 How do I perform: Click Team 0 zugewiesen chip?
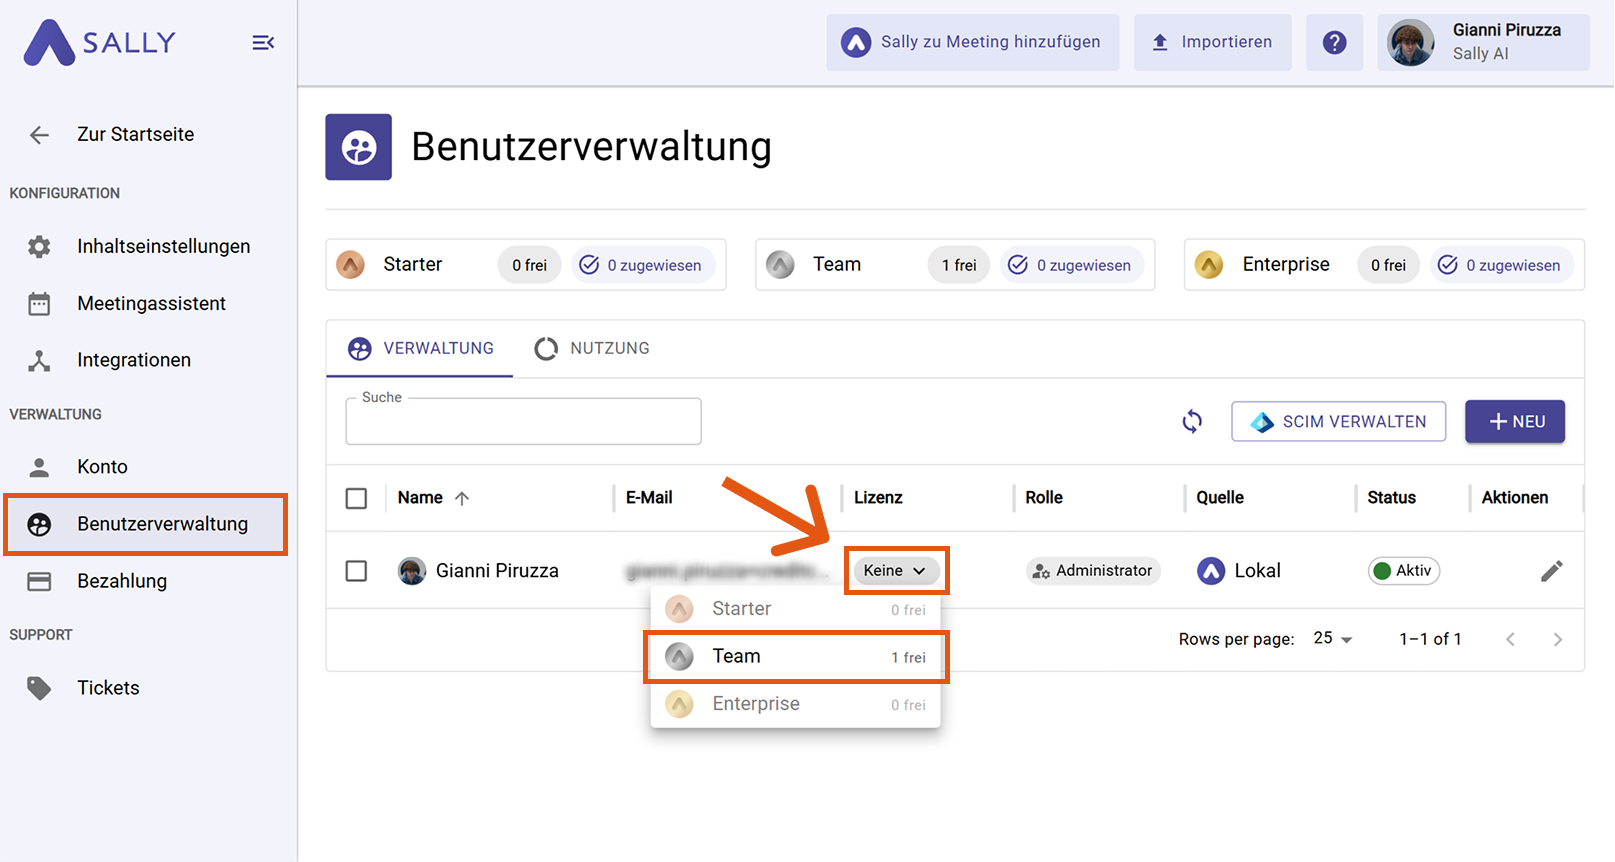pyautogui.click(x=1072, y=265)
